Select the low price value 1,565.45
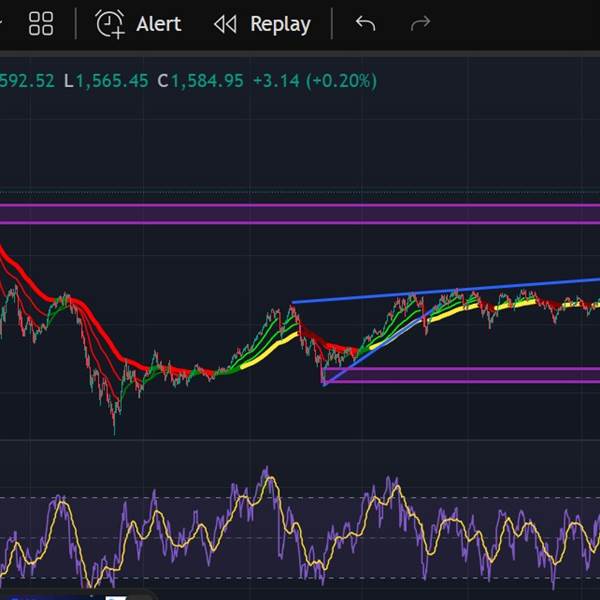The image size is (600, 600). click(112, 81)
